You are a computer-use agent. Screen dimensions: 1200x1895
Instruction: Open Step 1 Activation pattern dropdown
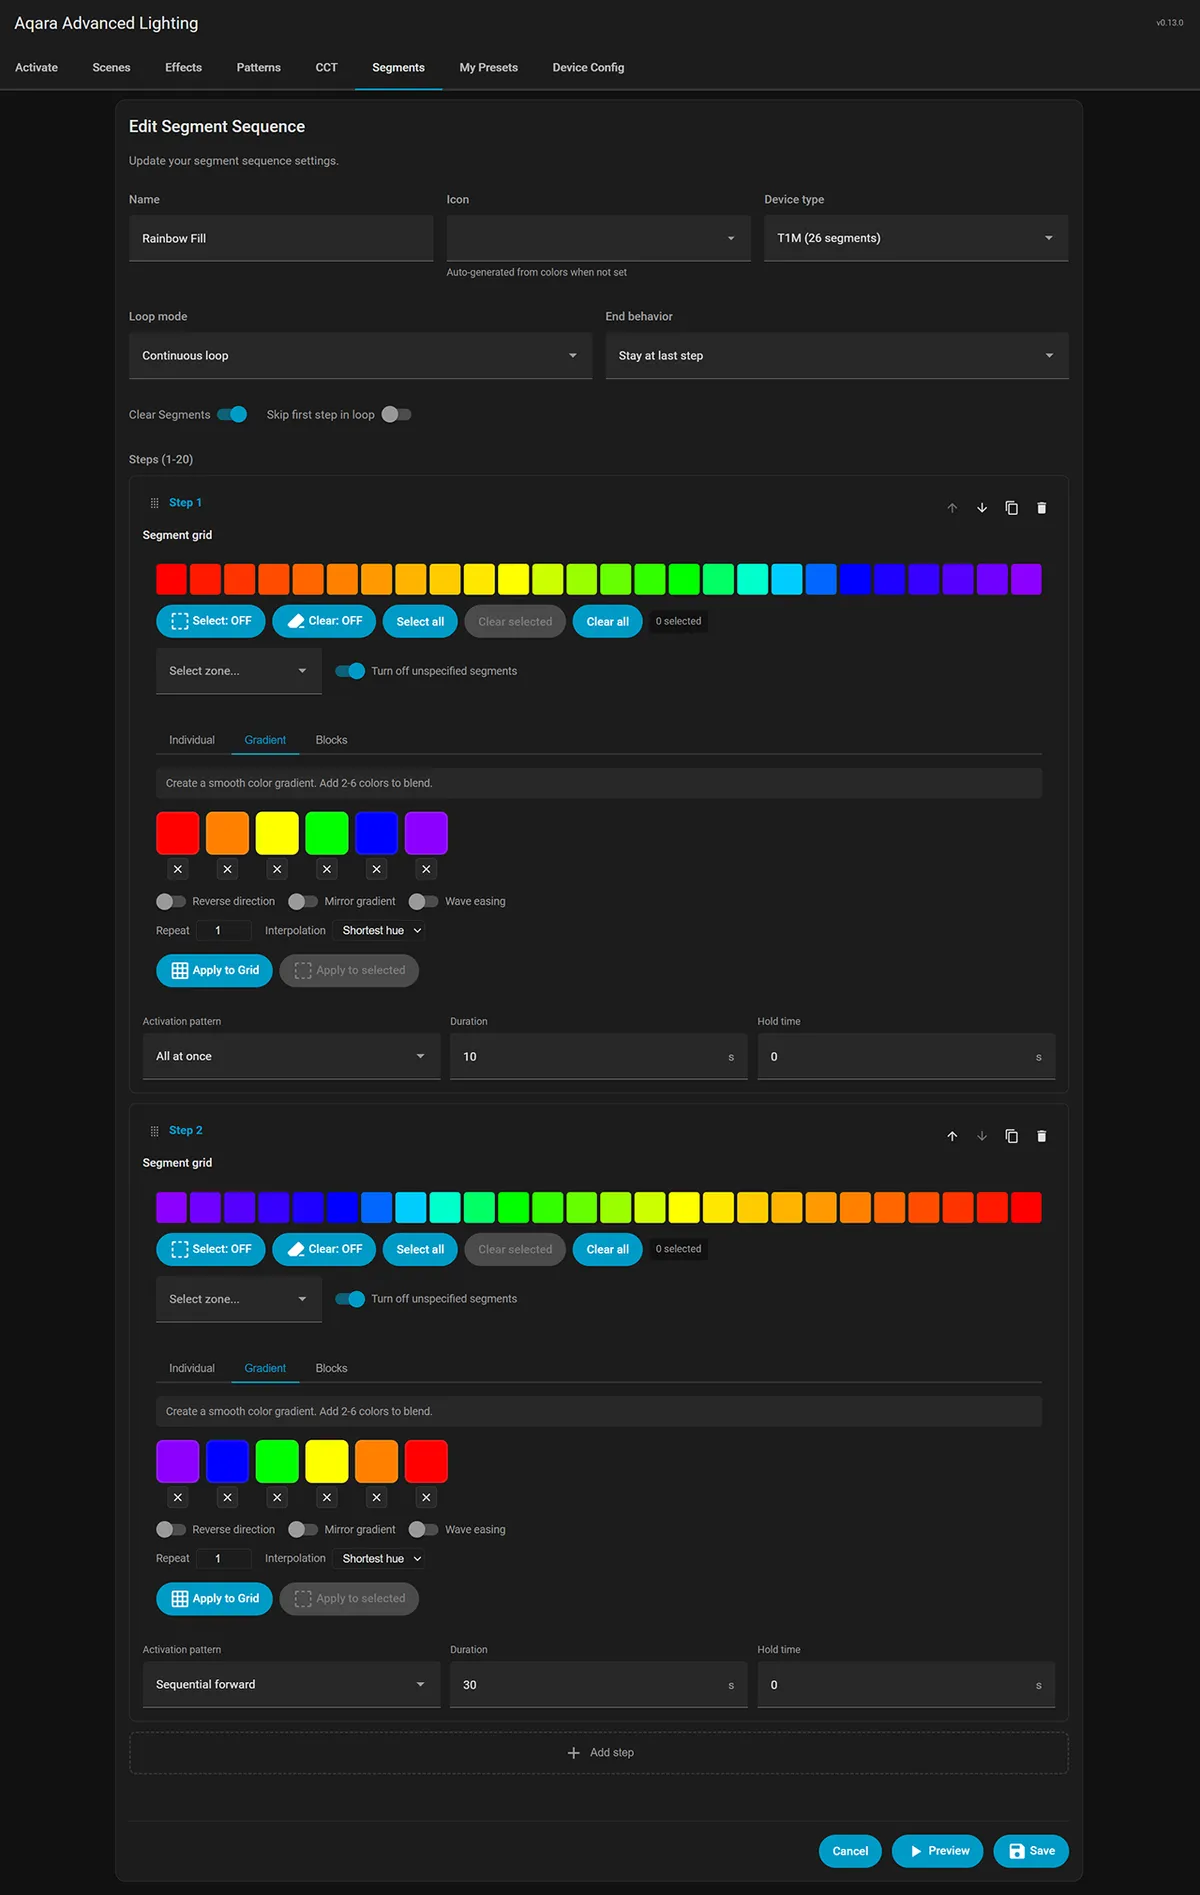pyautogui.click(x=291, y=1056)
